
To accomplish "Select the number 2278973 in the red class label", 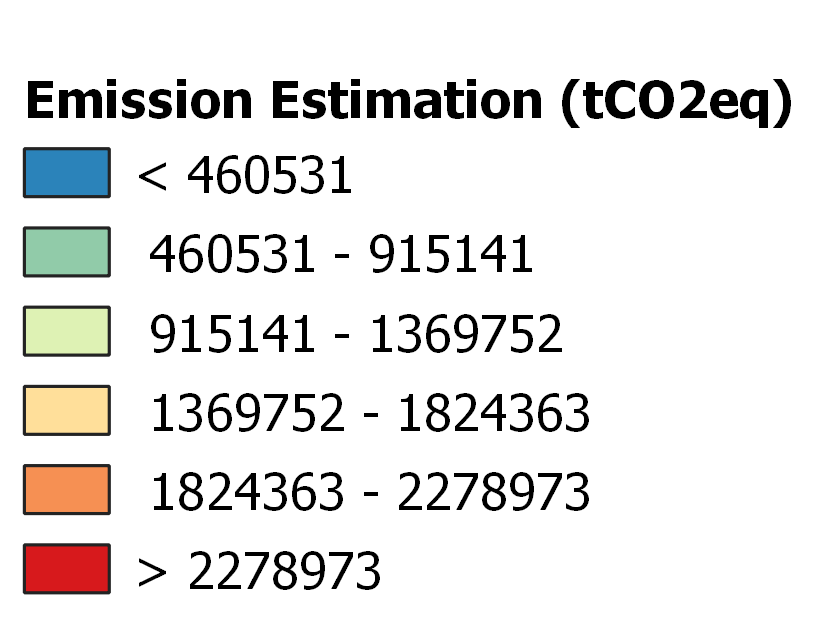I will 285,572.
